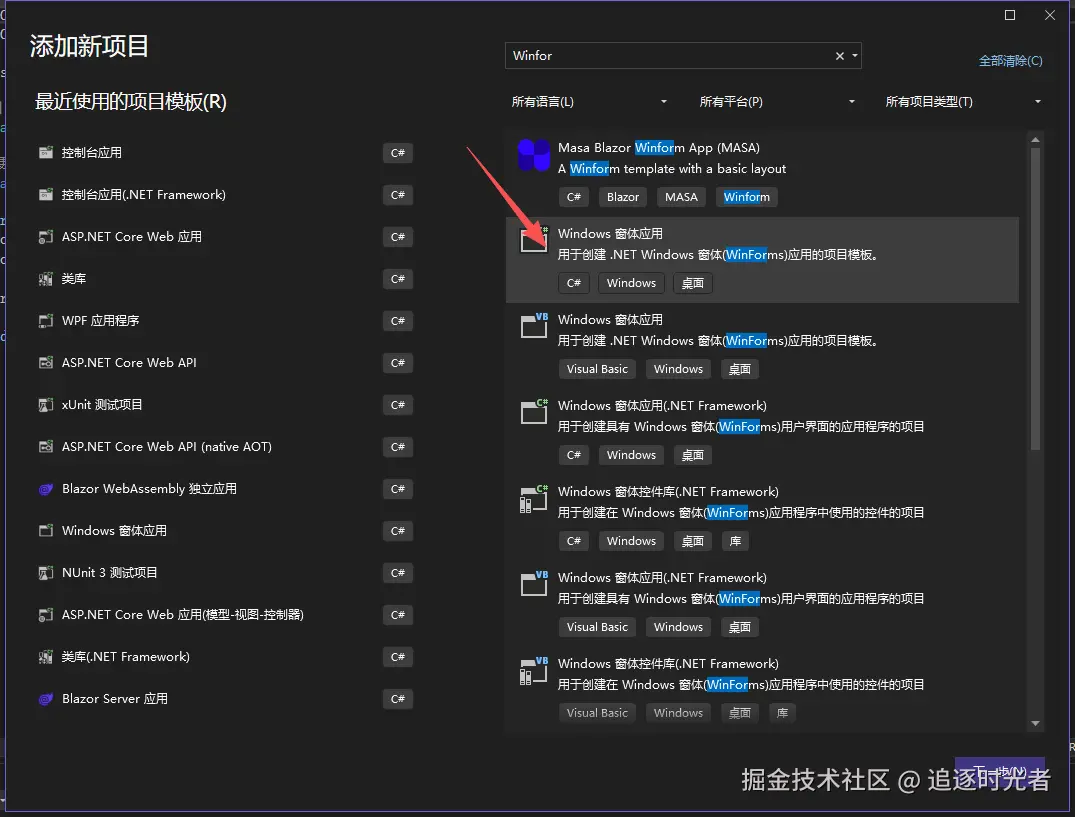
Task: Choose Windows 窗体应用(.NET Framework) C# title
Action: (662, 406)
